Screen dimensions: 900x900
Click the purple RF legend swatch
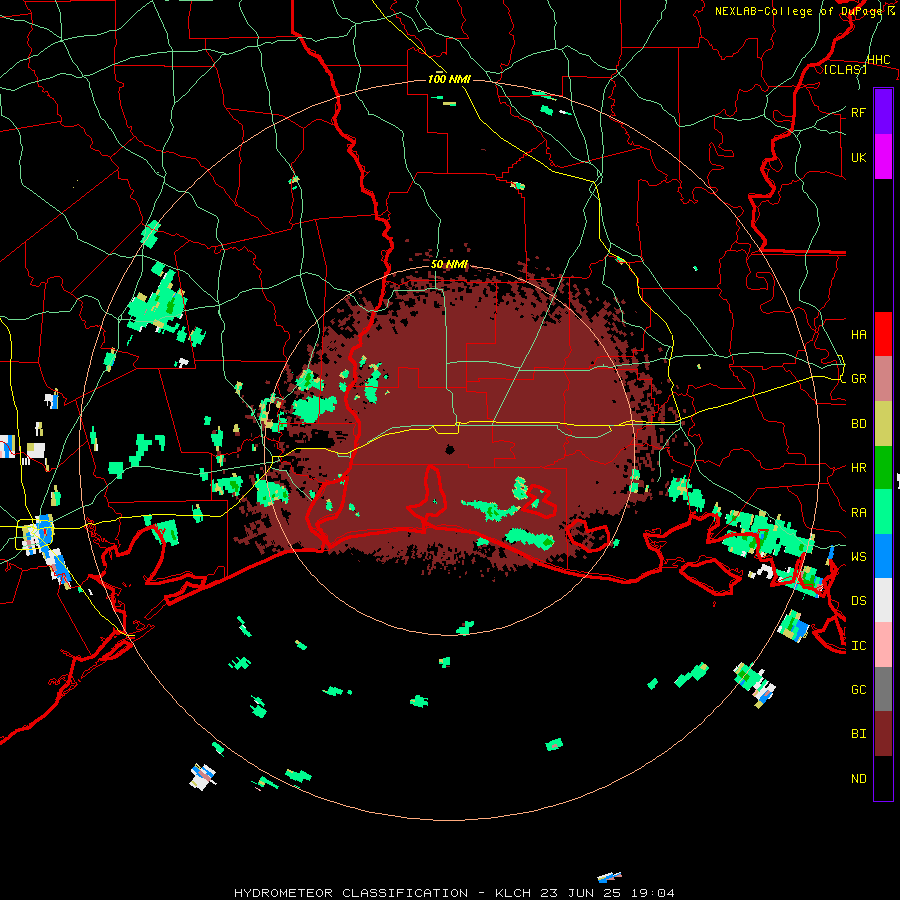tap(883, 112)
